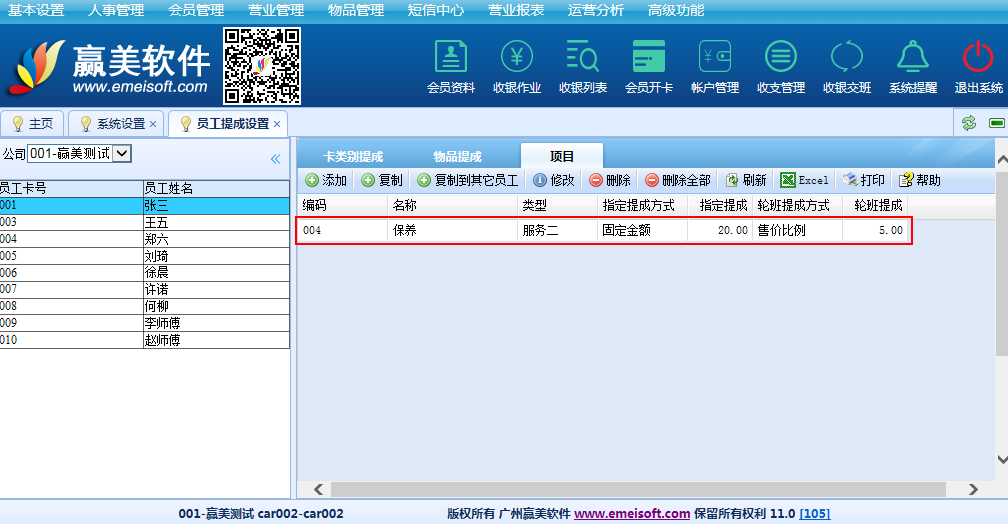This screenshot has height=524, width=1008.
Task: Click the 删除全部 delete all button
Action: coord(677,181)
